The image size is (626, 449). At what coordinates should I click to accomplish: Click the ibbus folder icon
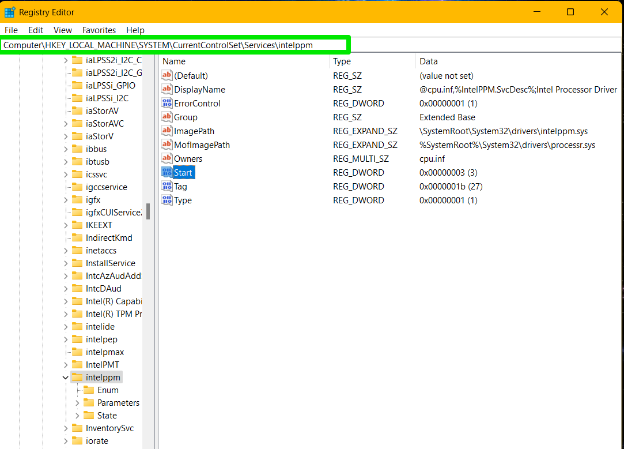(77, 149)
